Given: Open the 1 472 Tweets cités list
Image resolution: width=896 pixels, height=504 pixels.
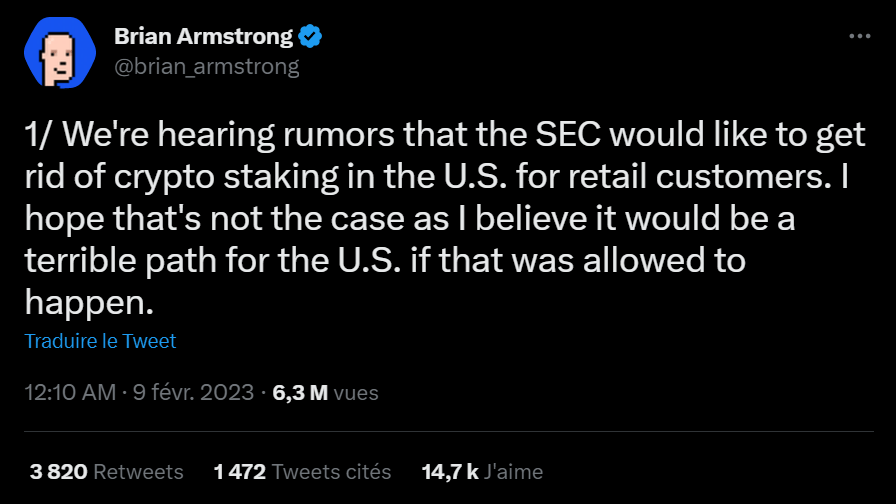Looking at the screenshot, I should point(302,470).
